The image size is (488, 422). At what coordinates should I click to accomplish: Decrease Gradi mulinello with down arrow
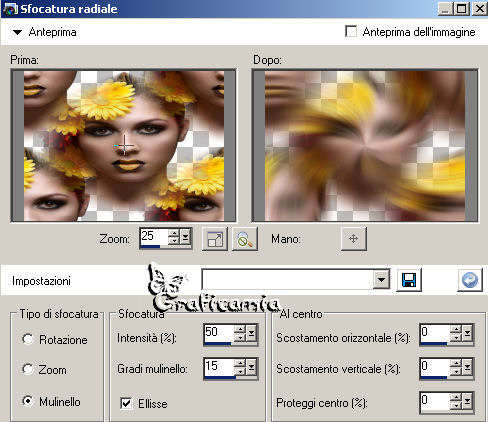coord(240,371)
